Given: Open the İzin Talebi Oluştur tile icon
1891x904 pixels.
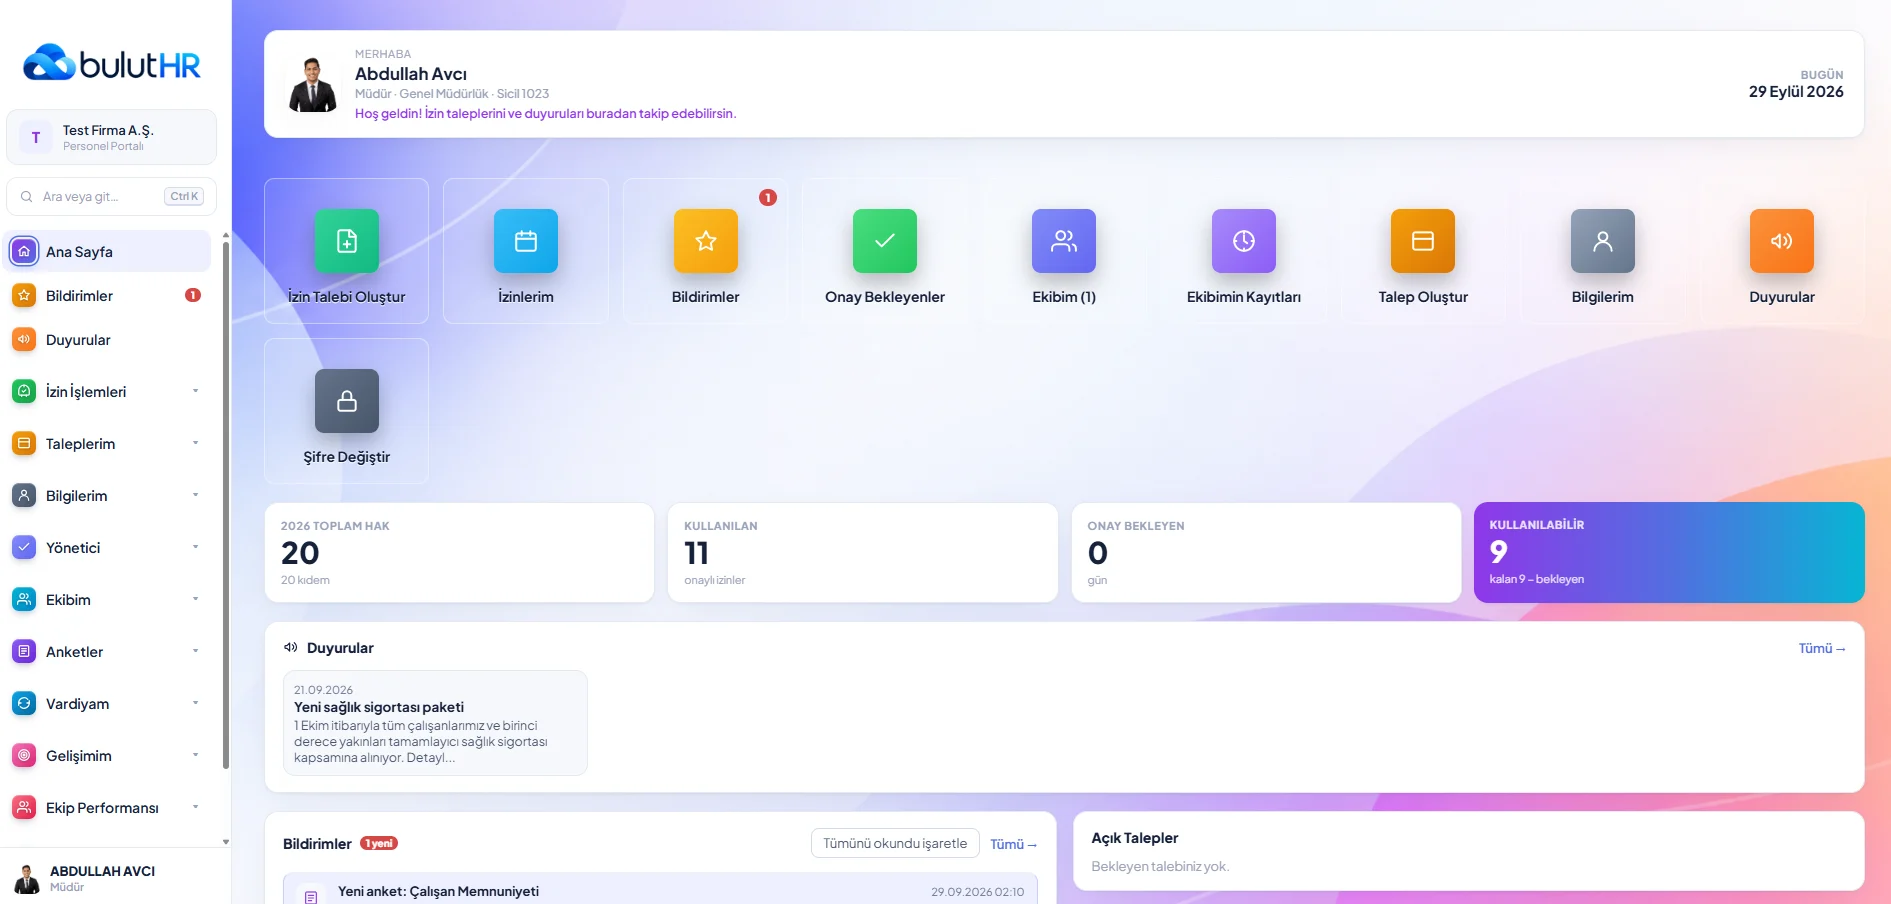Looking at the screenshot, I should tap(346, 241).
